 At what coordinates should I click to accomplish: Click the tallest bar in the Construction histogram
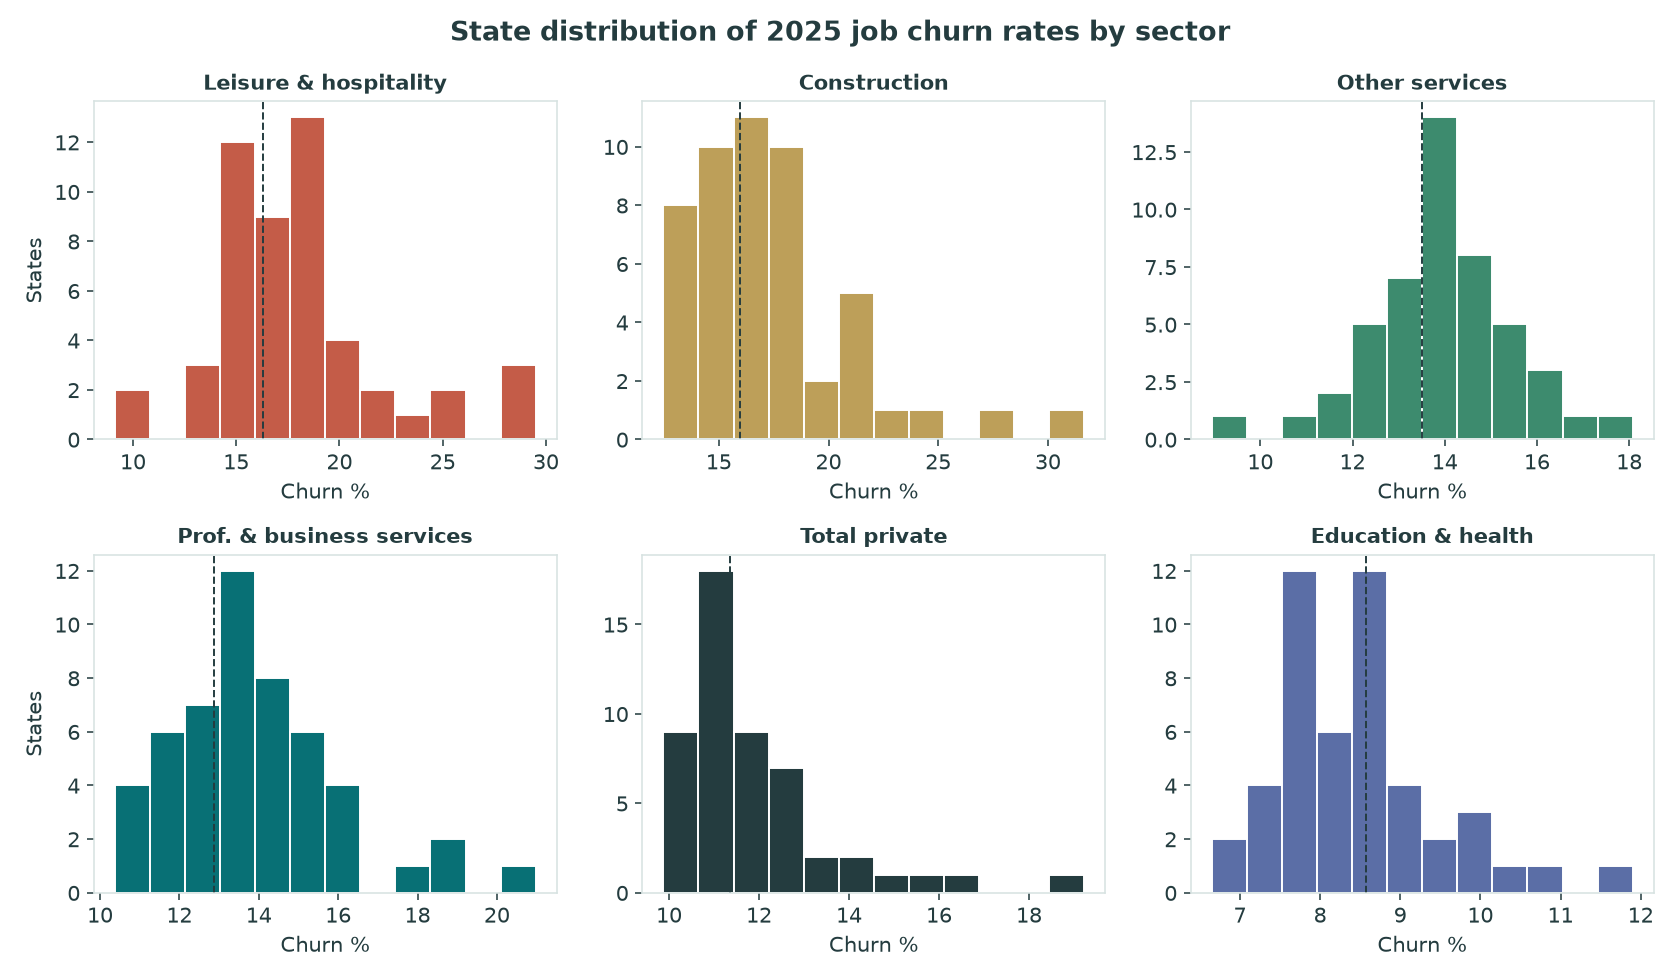coord(751,279)
